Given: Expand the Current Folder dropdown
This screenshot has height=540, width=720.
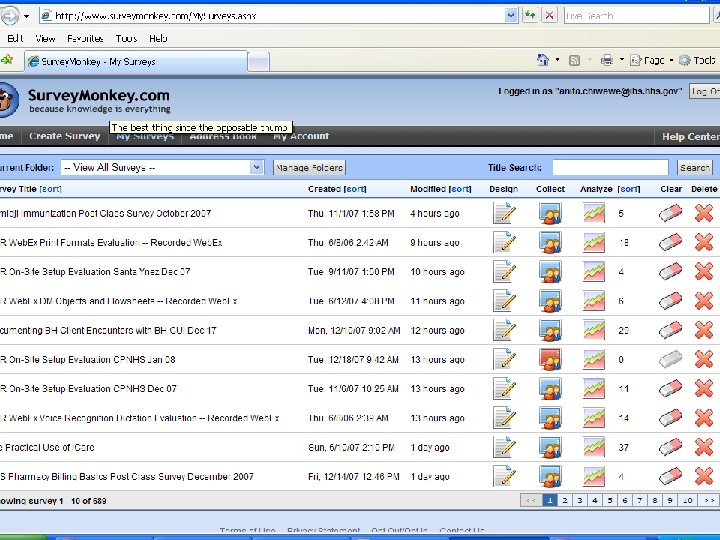Looking at the screenshot, I should [257, 167].
